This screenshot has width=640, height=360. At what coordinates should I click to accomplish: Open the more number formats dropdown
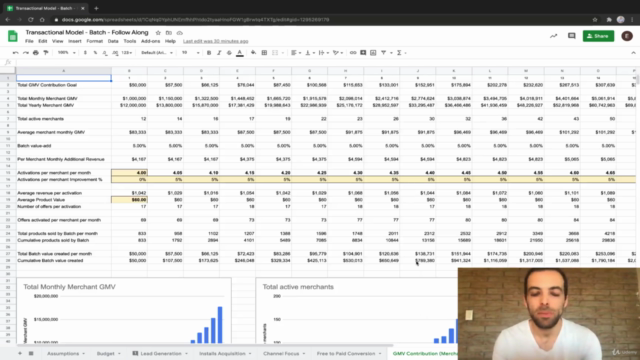pyautogui.click(x=127, y=53)
